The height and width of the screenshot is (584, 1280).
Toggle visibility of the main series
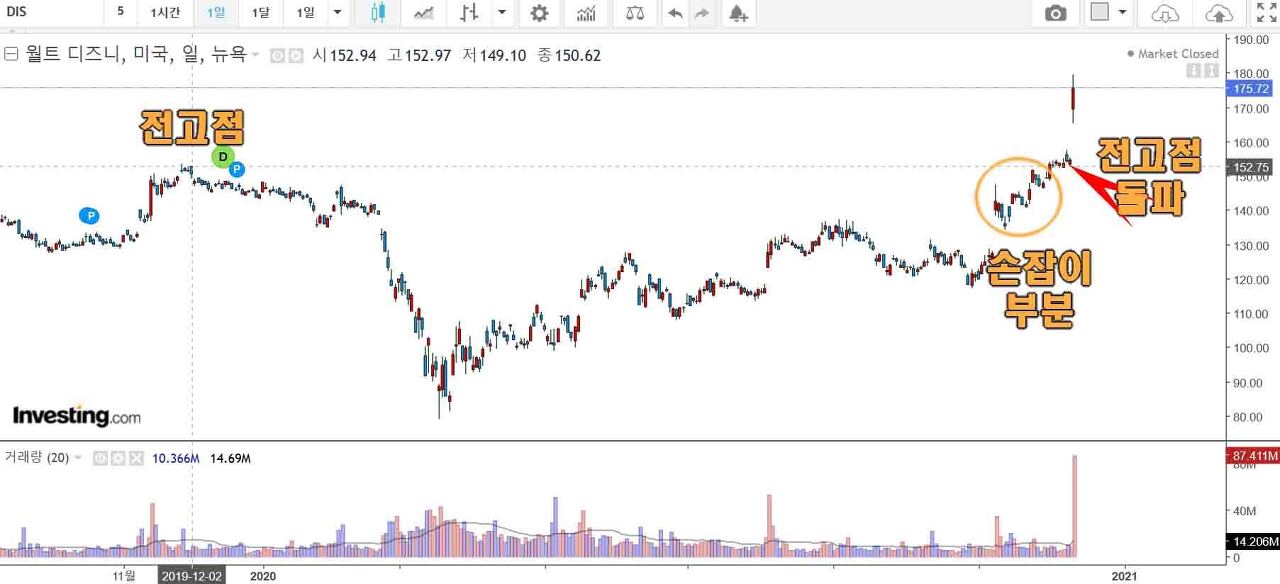pos(279,56)
